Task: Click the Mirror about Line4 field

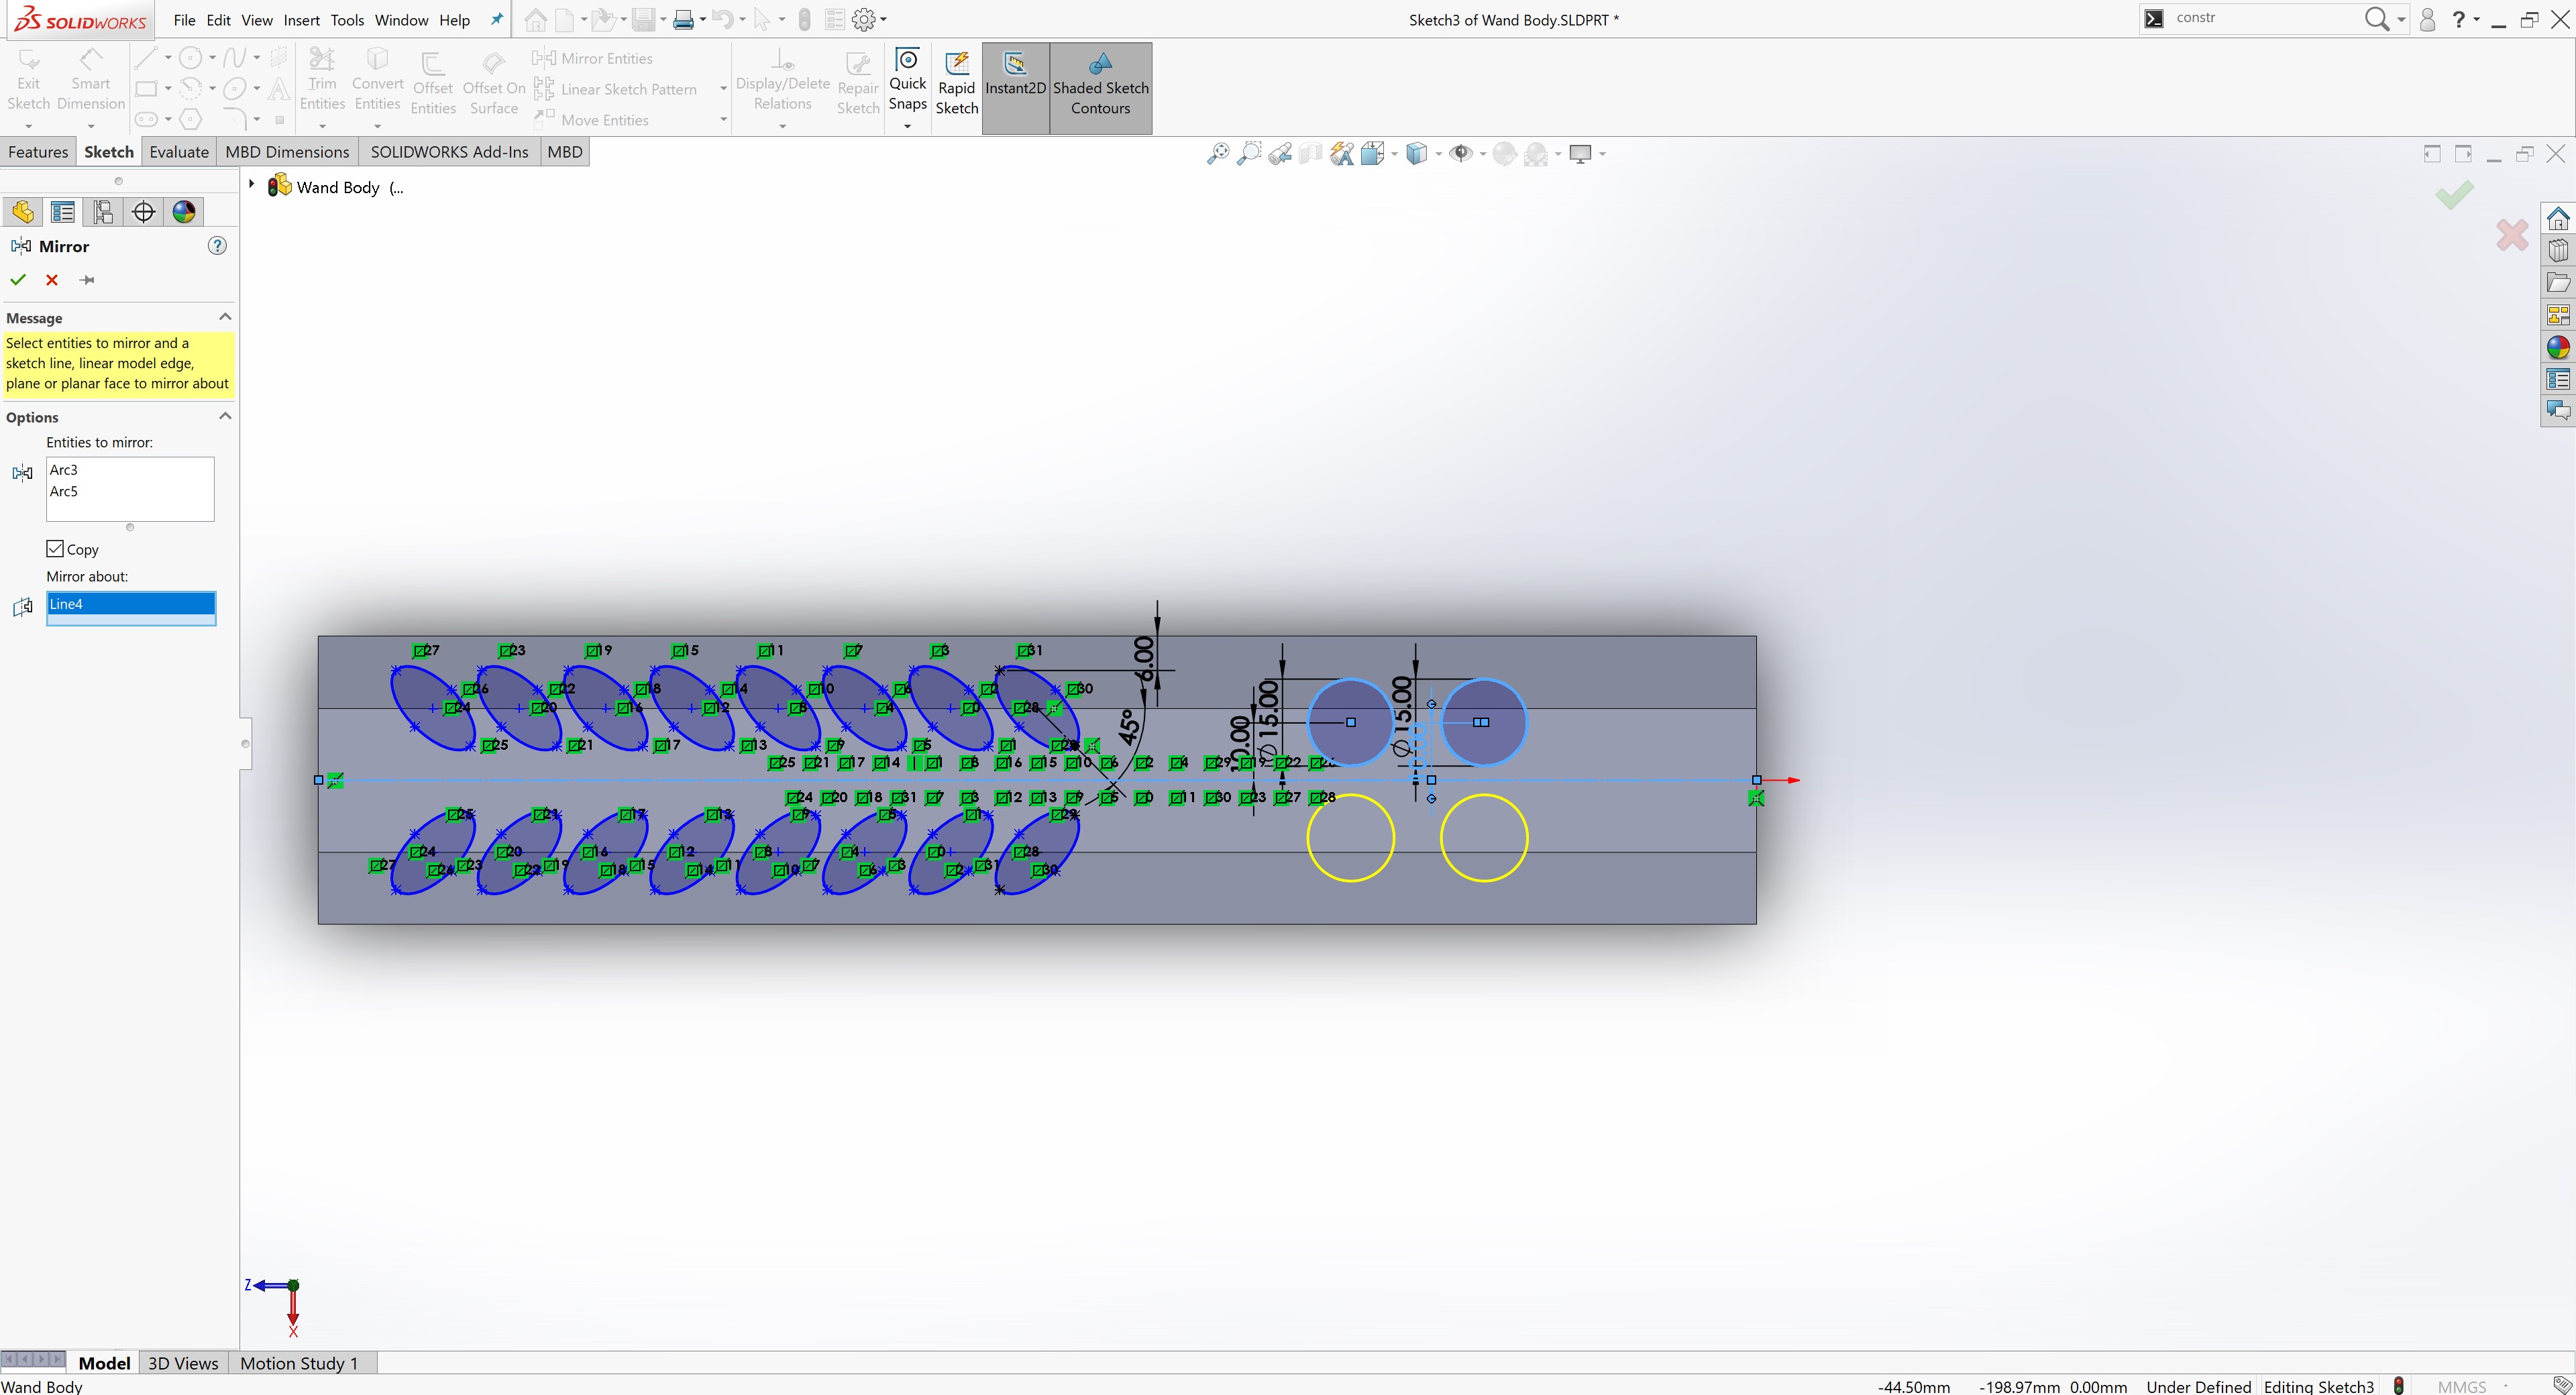Action: [130, 604]
